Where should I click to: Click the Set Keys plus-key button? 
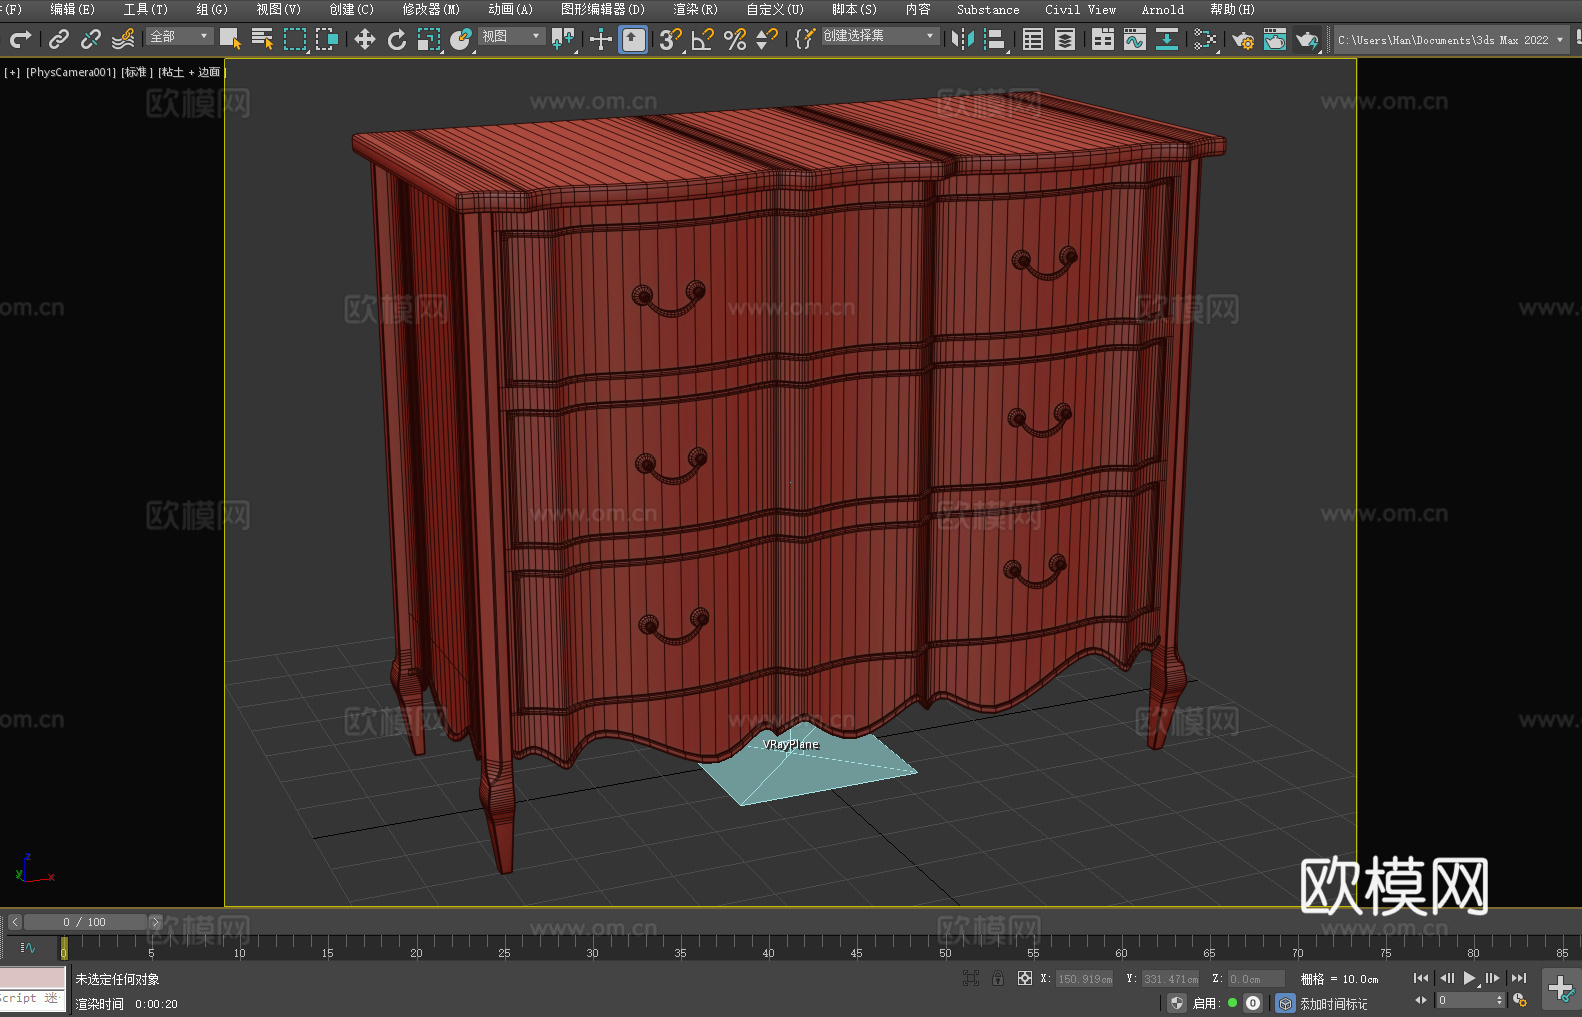[1560, 989]
